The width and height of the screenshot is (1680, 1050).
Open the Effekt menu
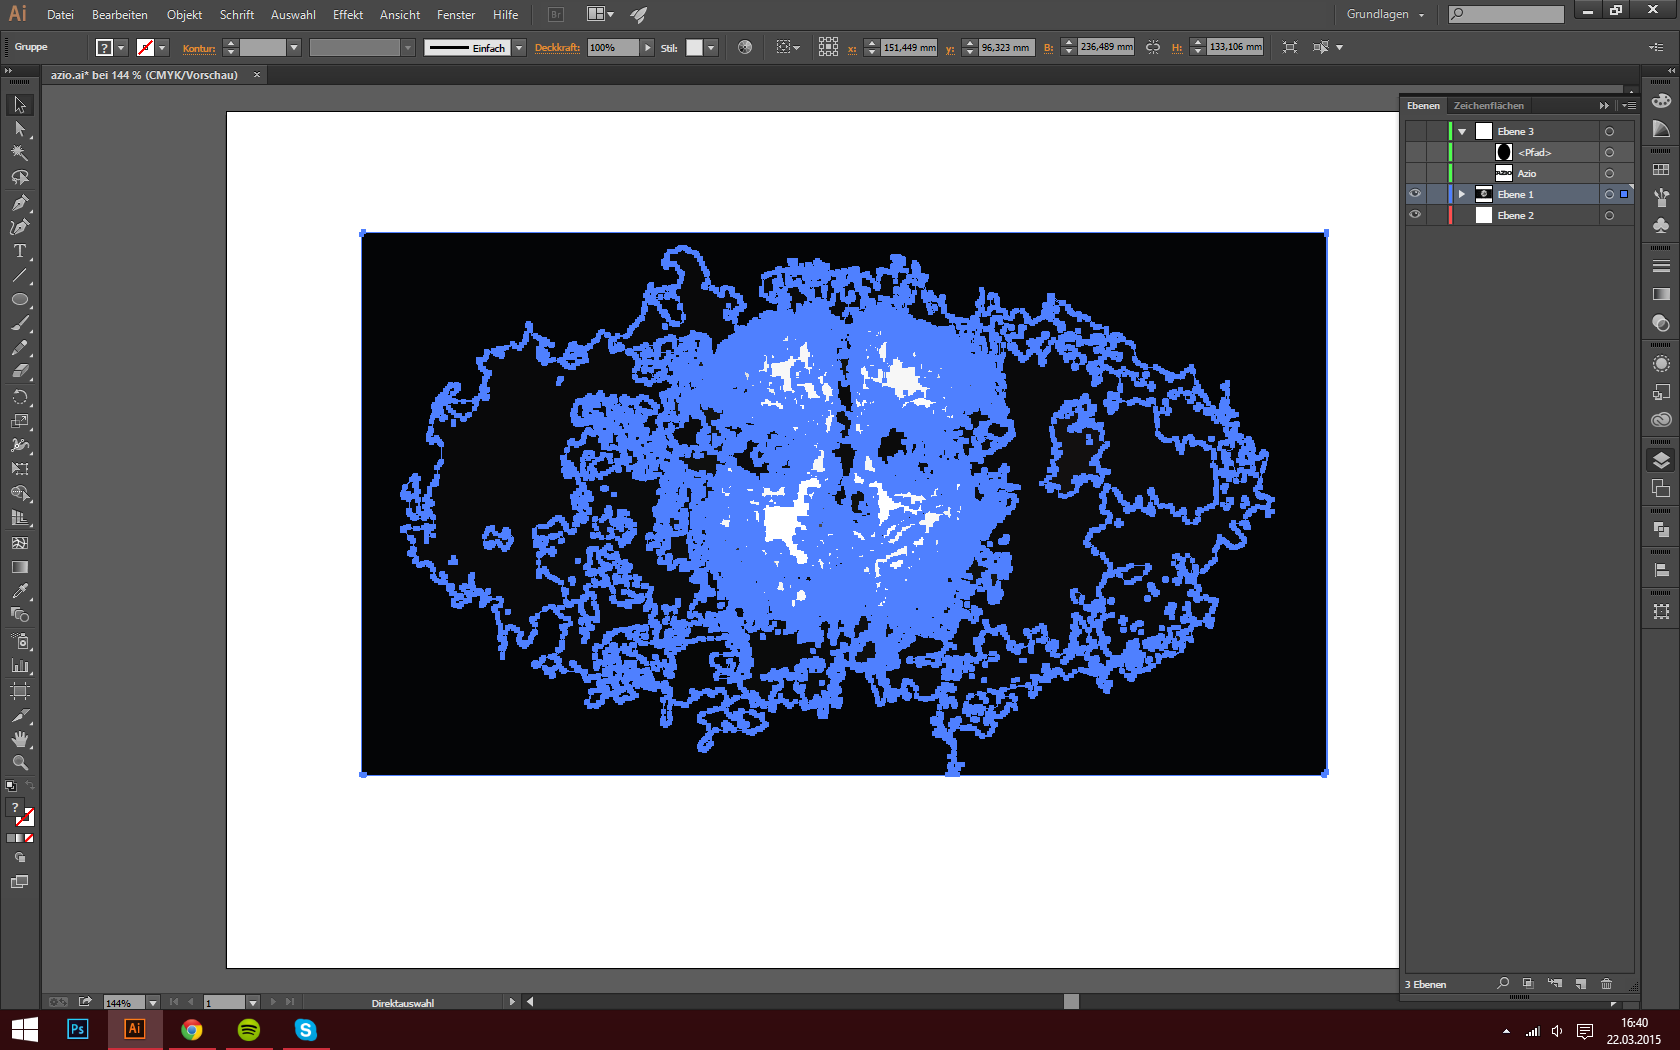[x=348, y=14]
